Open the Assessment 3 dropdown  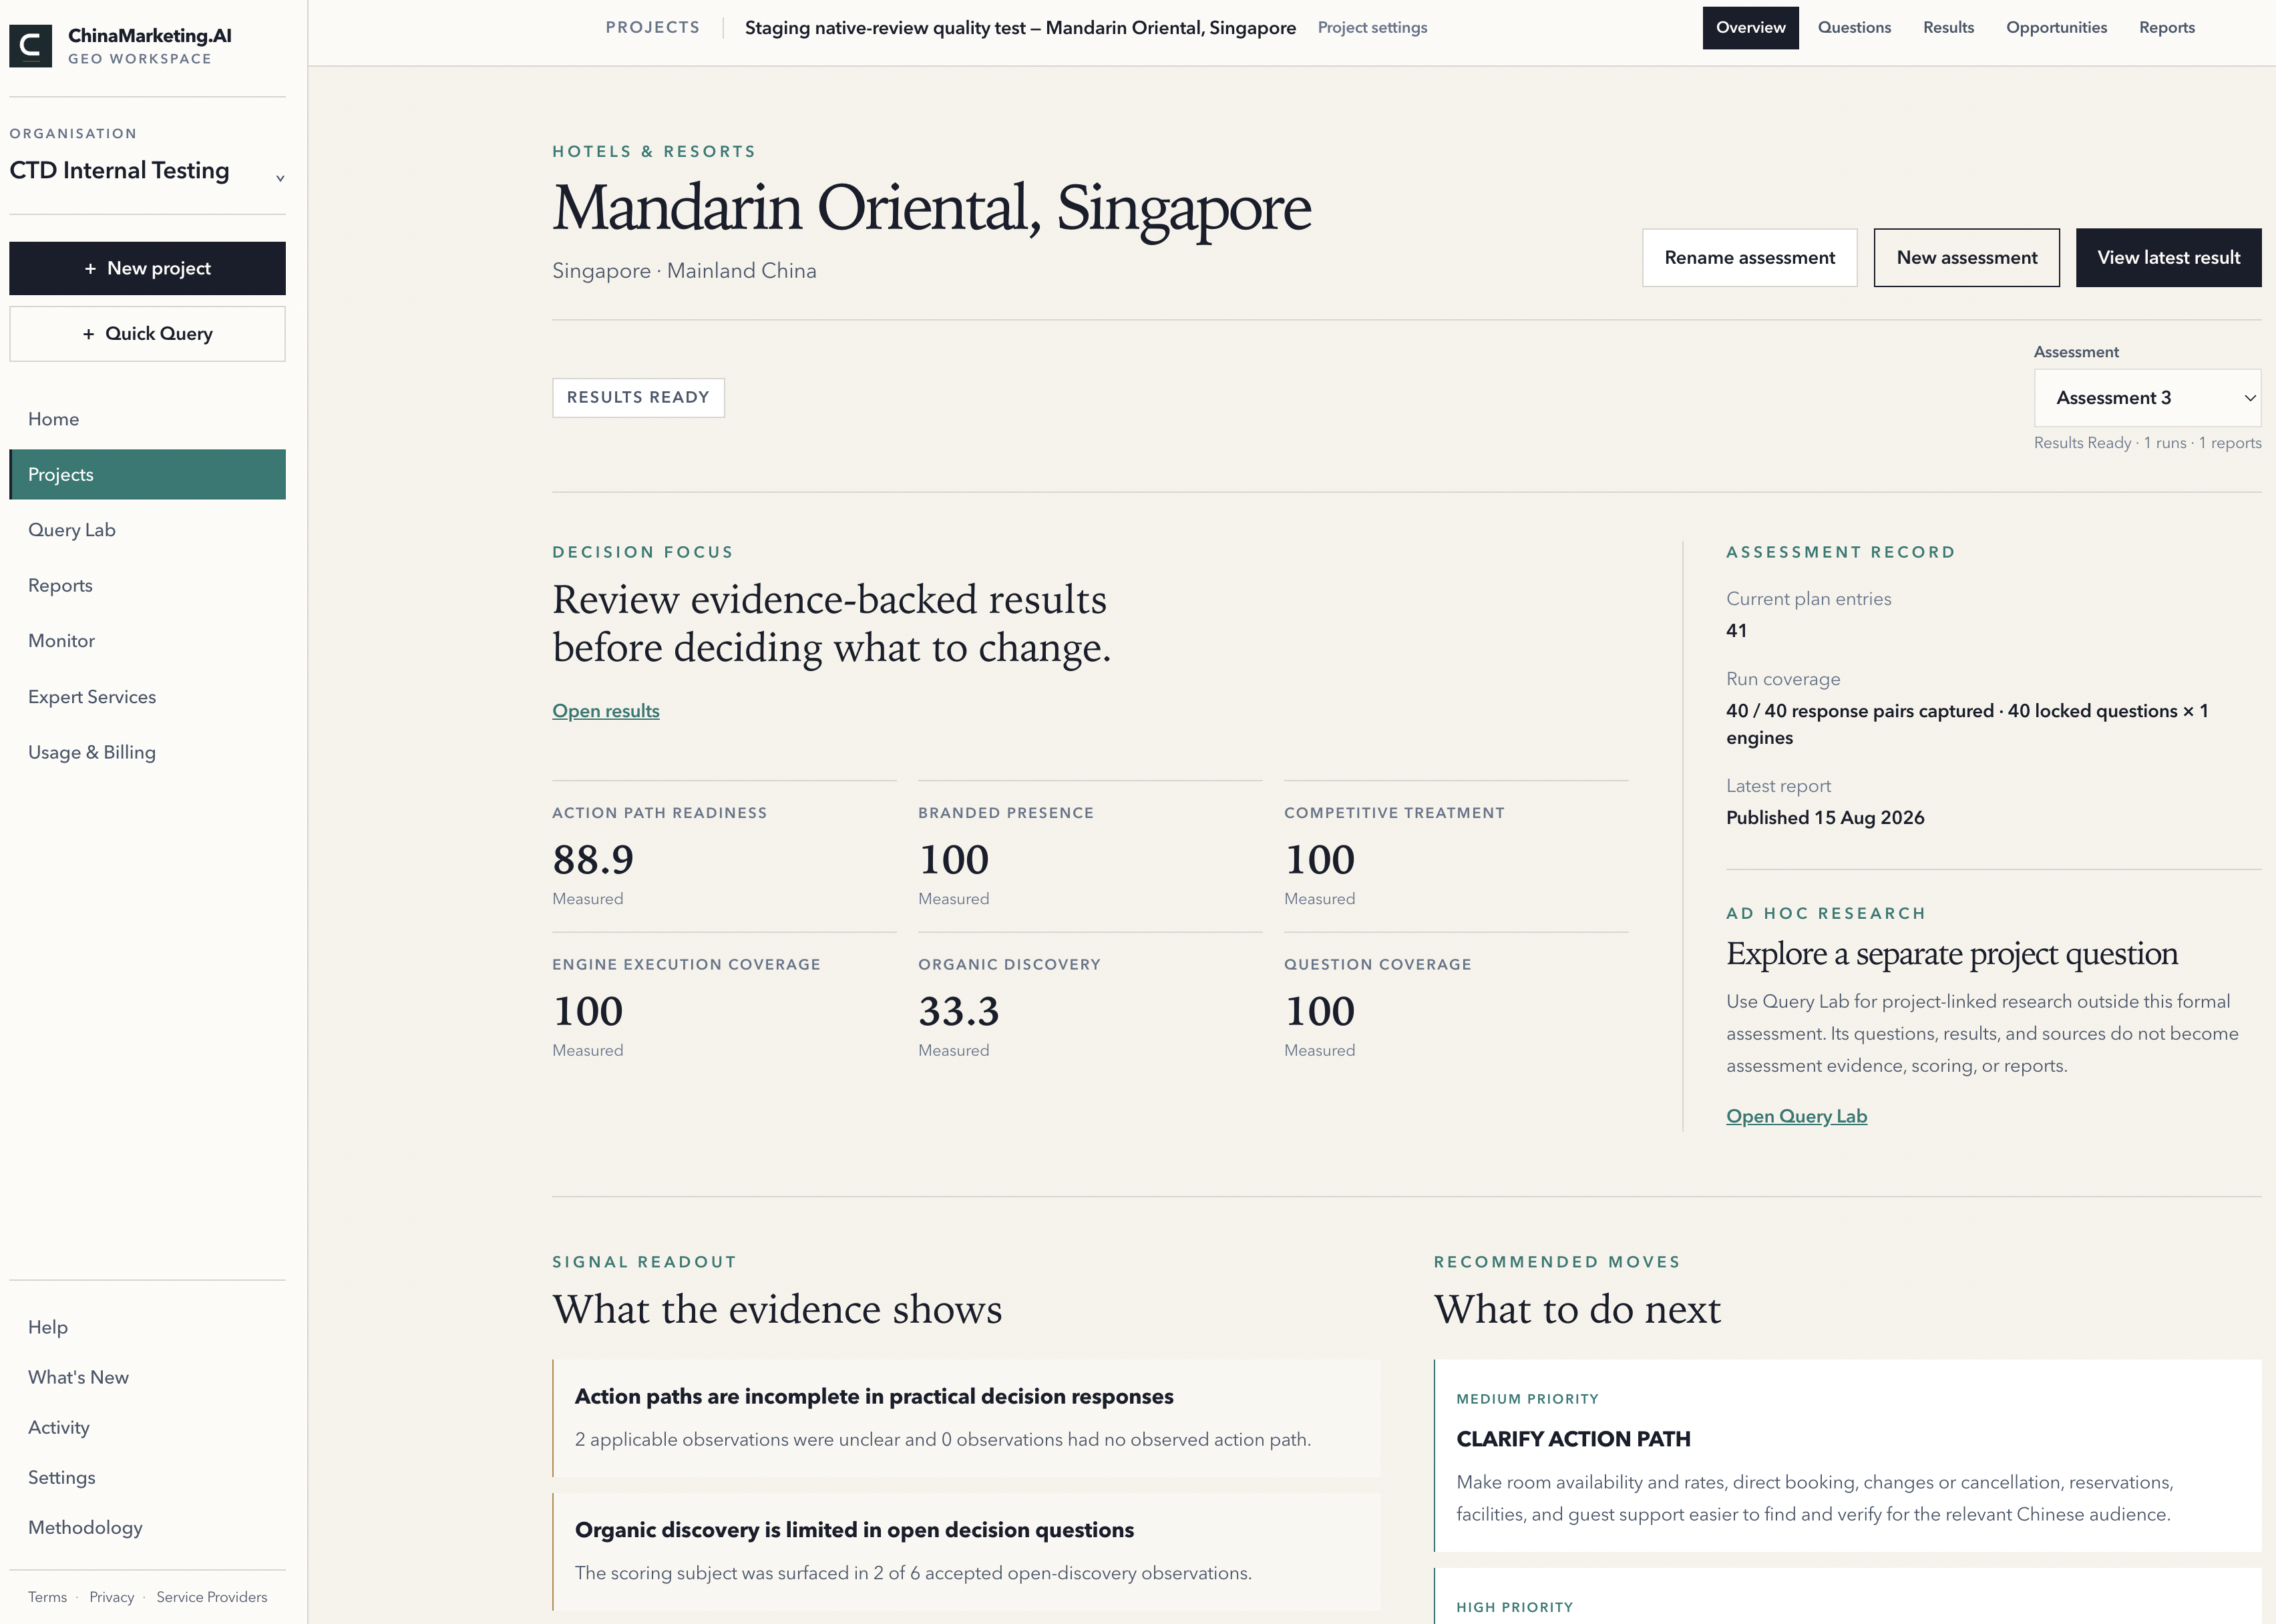(x=2147, y=398)
